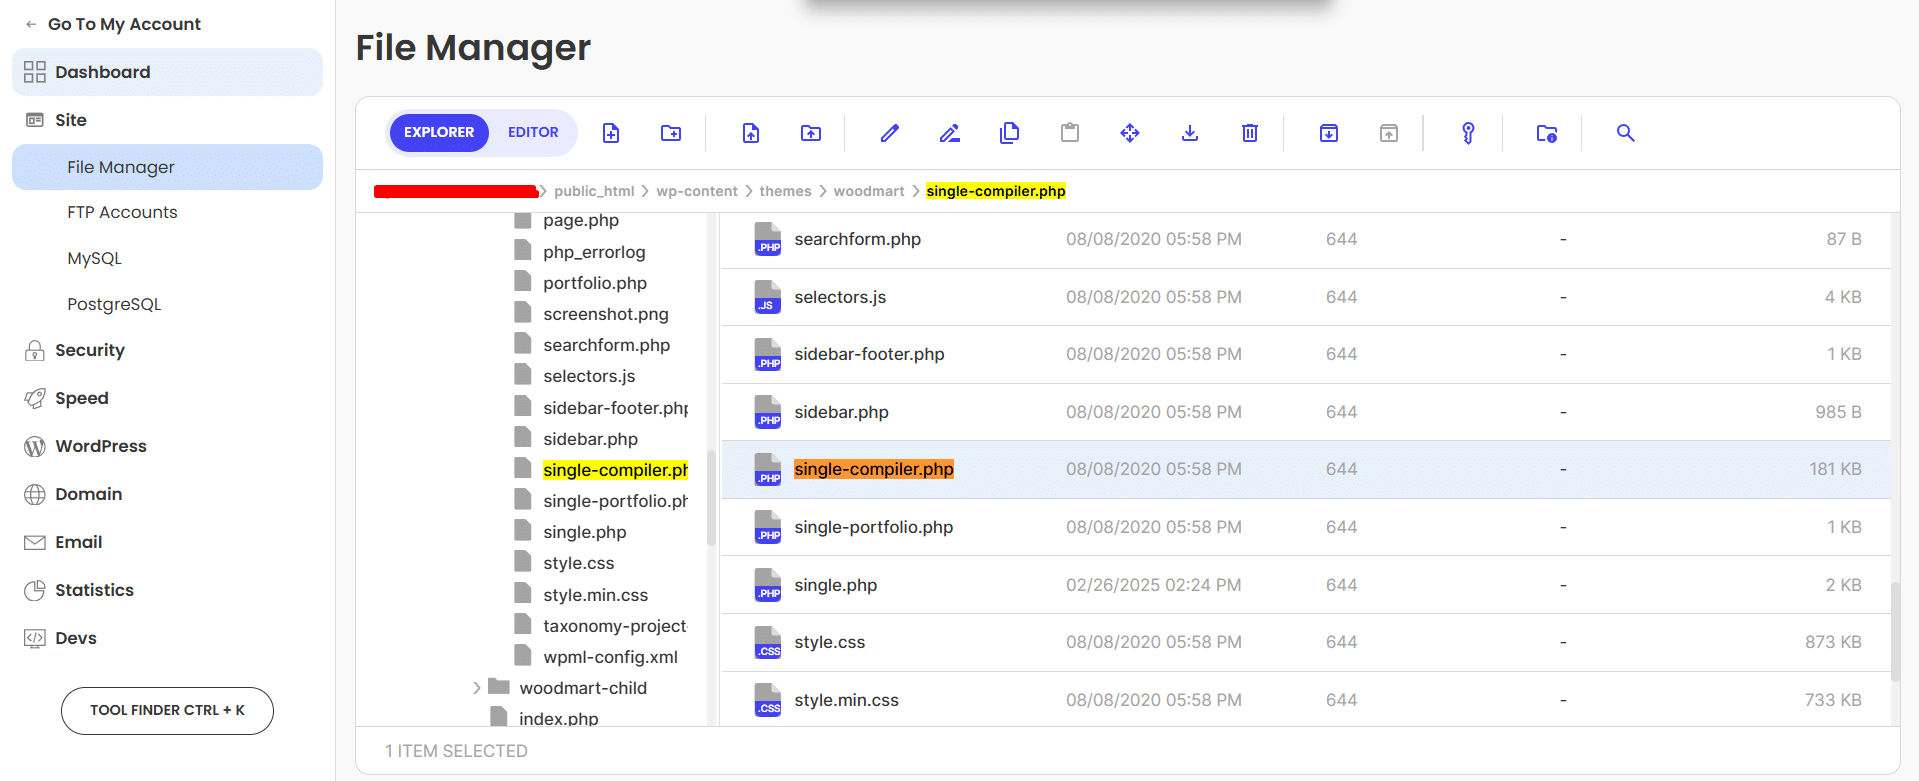Select single-portfolio.php row in file list

[x=1306, y=527]
